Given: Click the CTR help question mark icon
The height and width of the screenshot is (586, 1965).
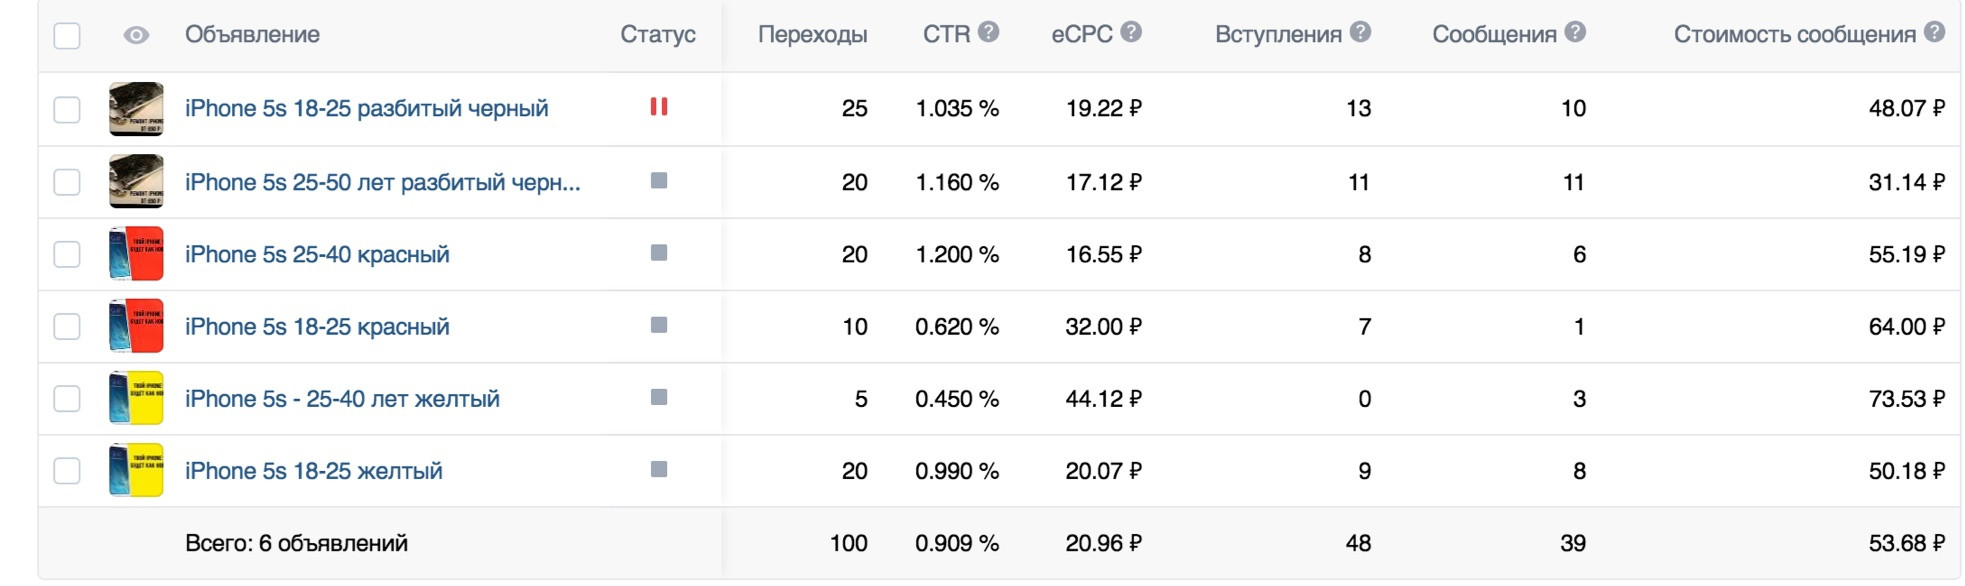Looking at the screenshot, I should (988, 32).
